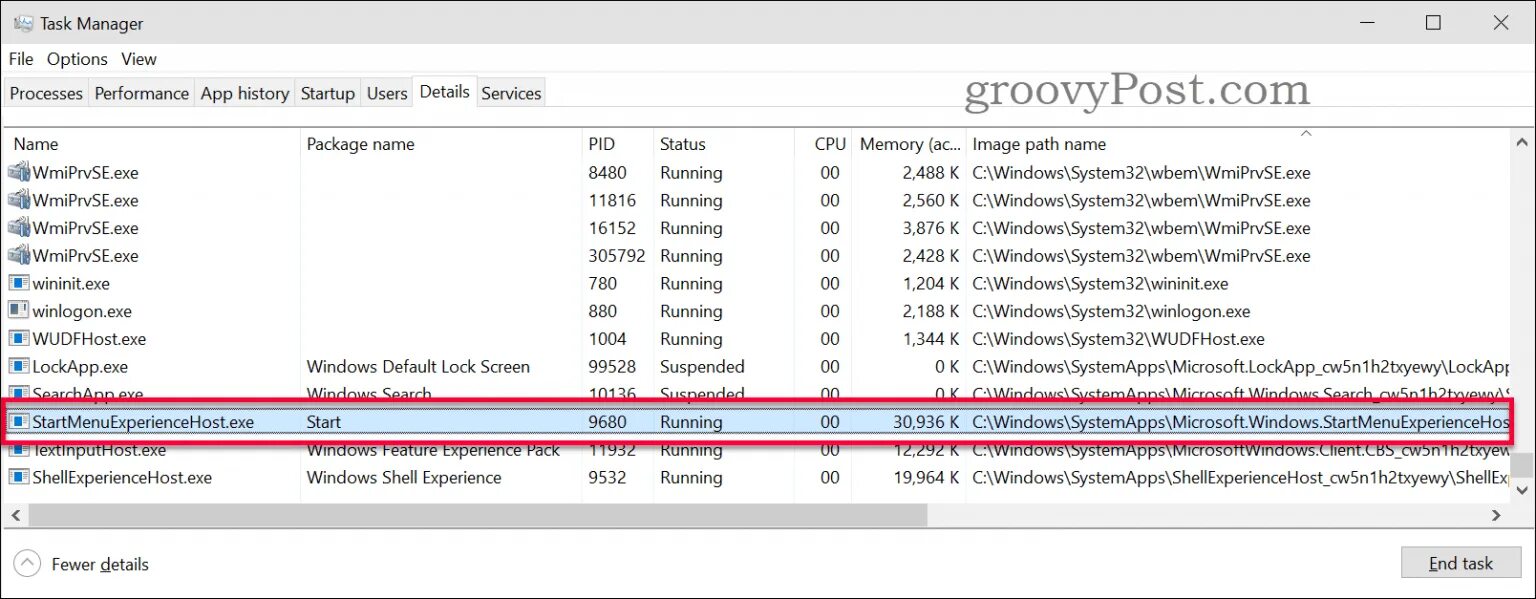Click the winlogon.exe process icon
The width and height of the screenshot is (1536, 599).
[18, 311]
